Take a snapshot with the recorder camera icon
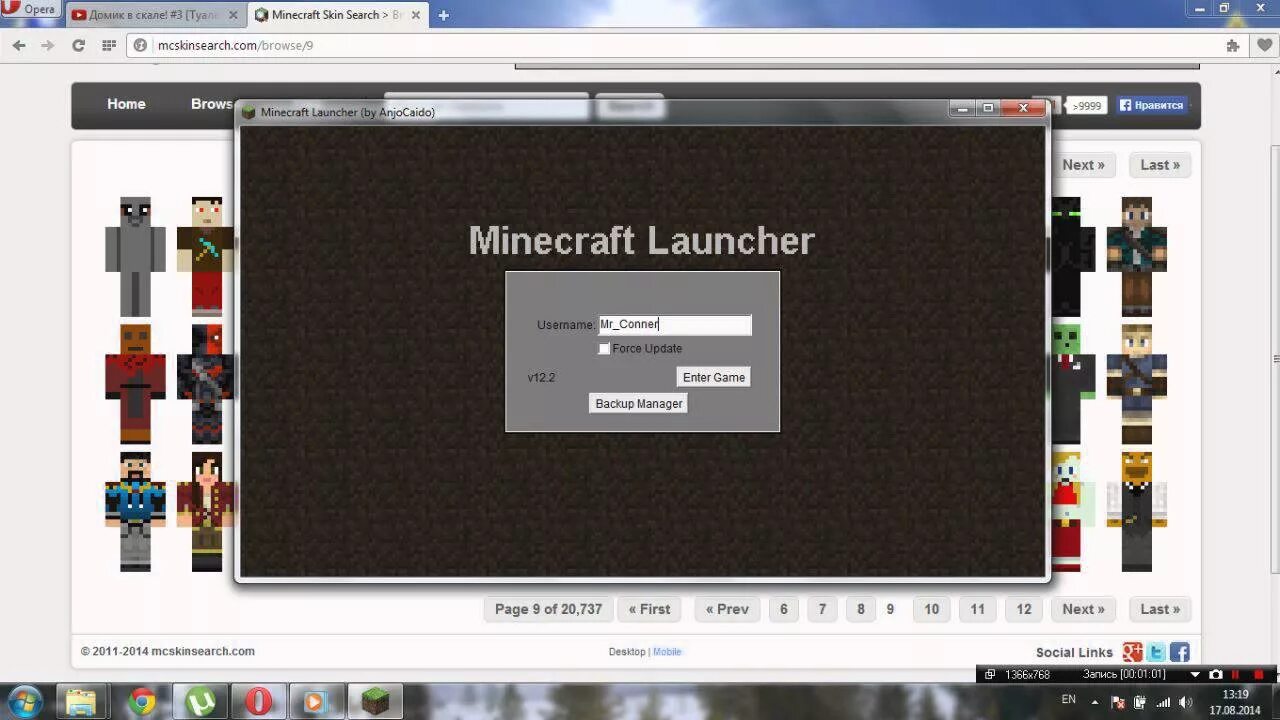1280x720 pixels. [1216, 675]
